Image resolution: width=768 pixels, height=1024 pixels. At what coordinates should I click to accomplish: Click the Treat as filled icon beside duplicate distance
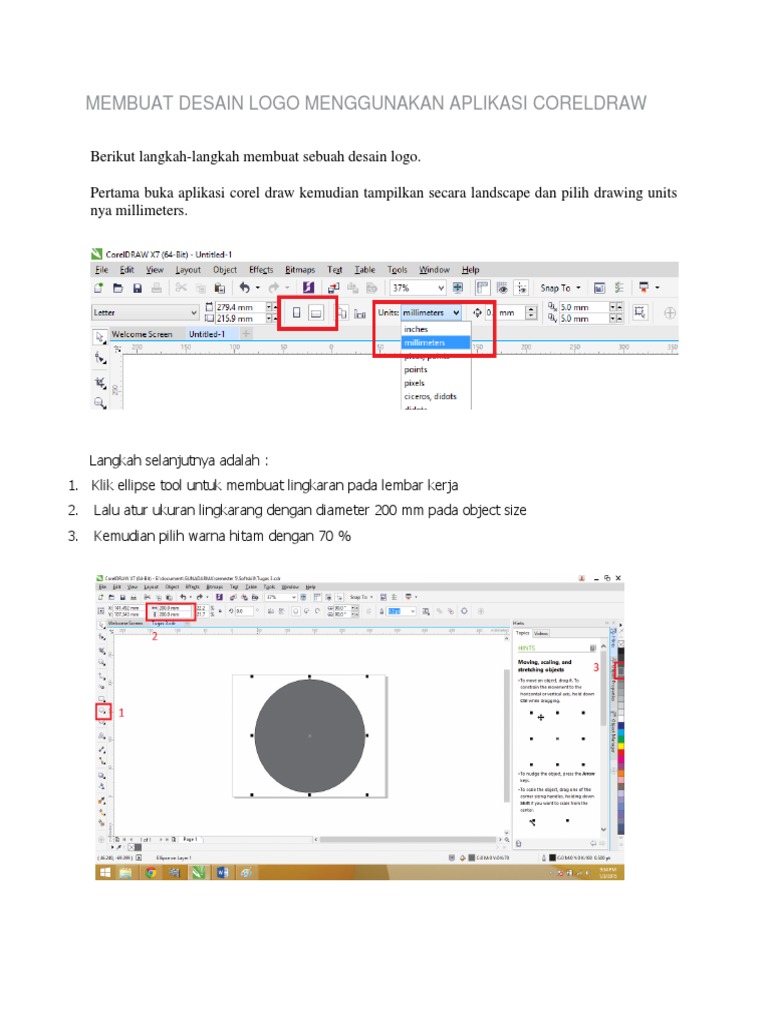640,312
